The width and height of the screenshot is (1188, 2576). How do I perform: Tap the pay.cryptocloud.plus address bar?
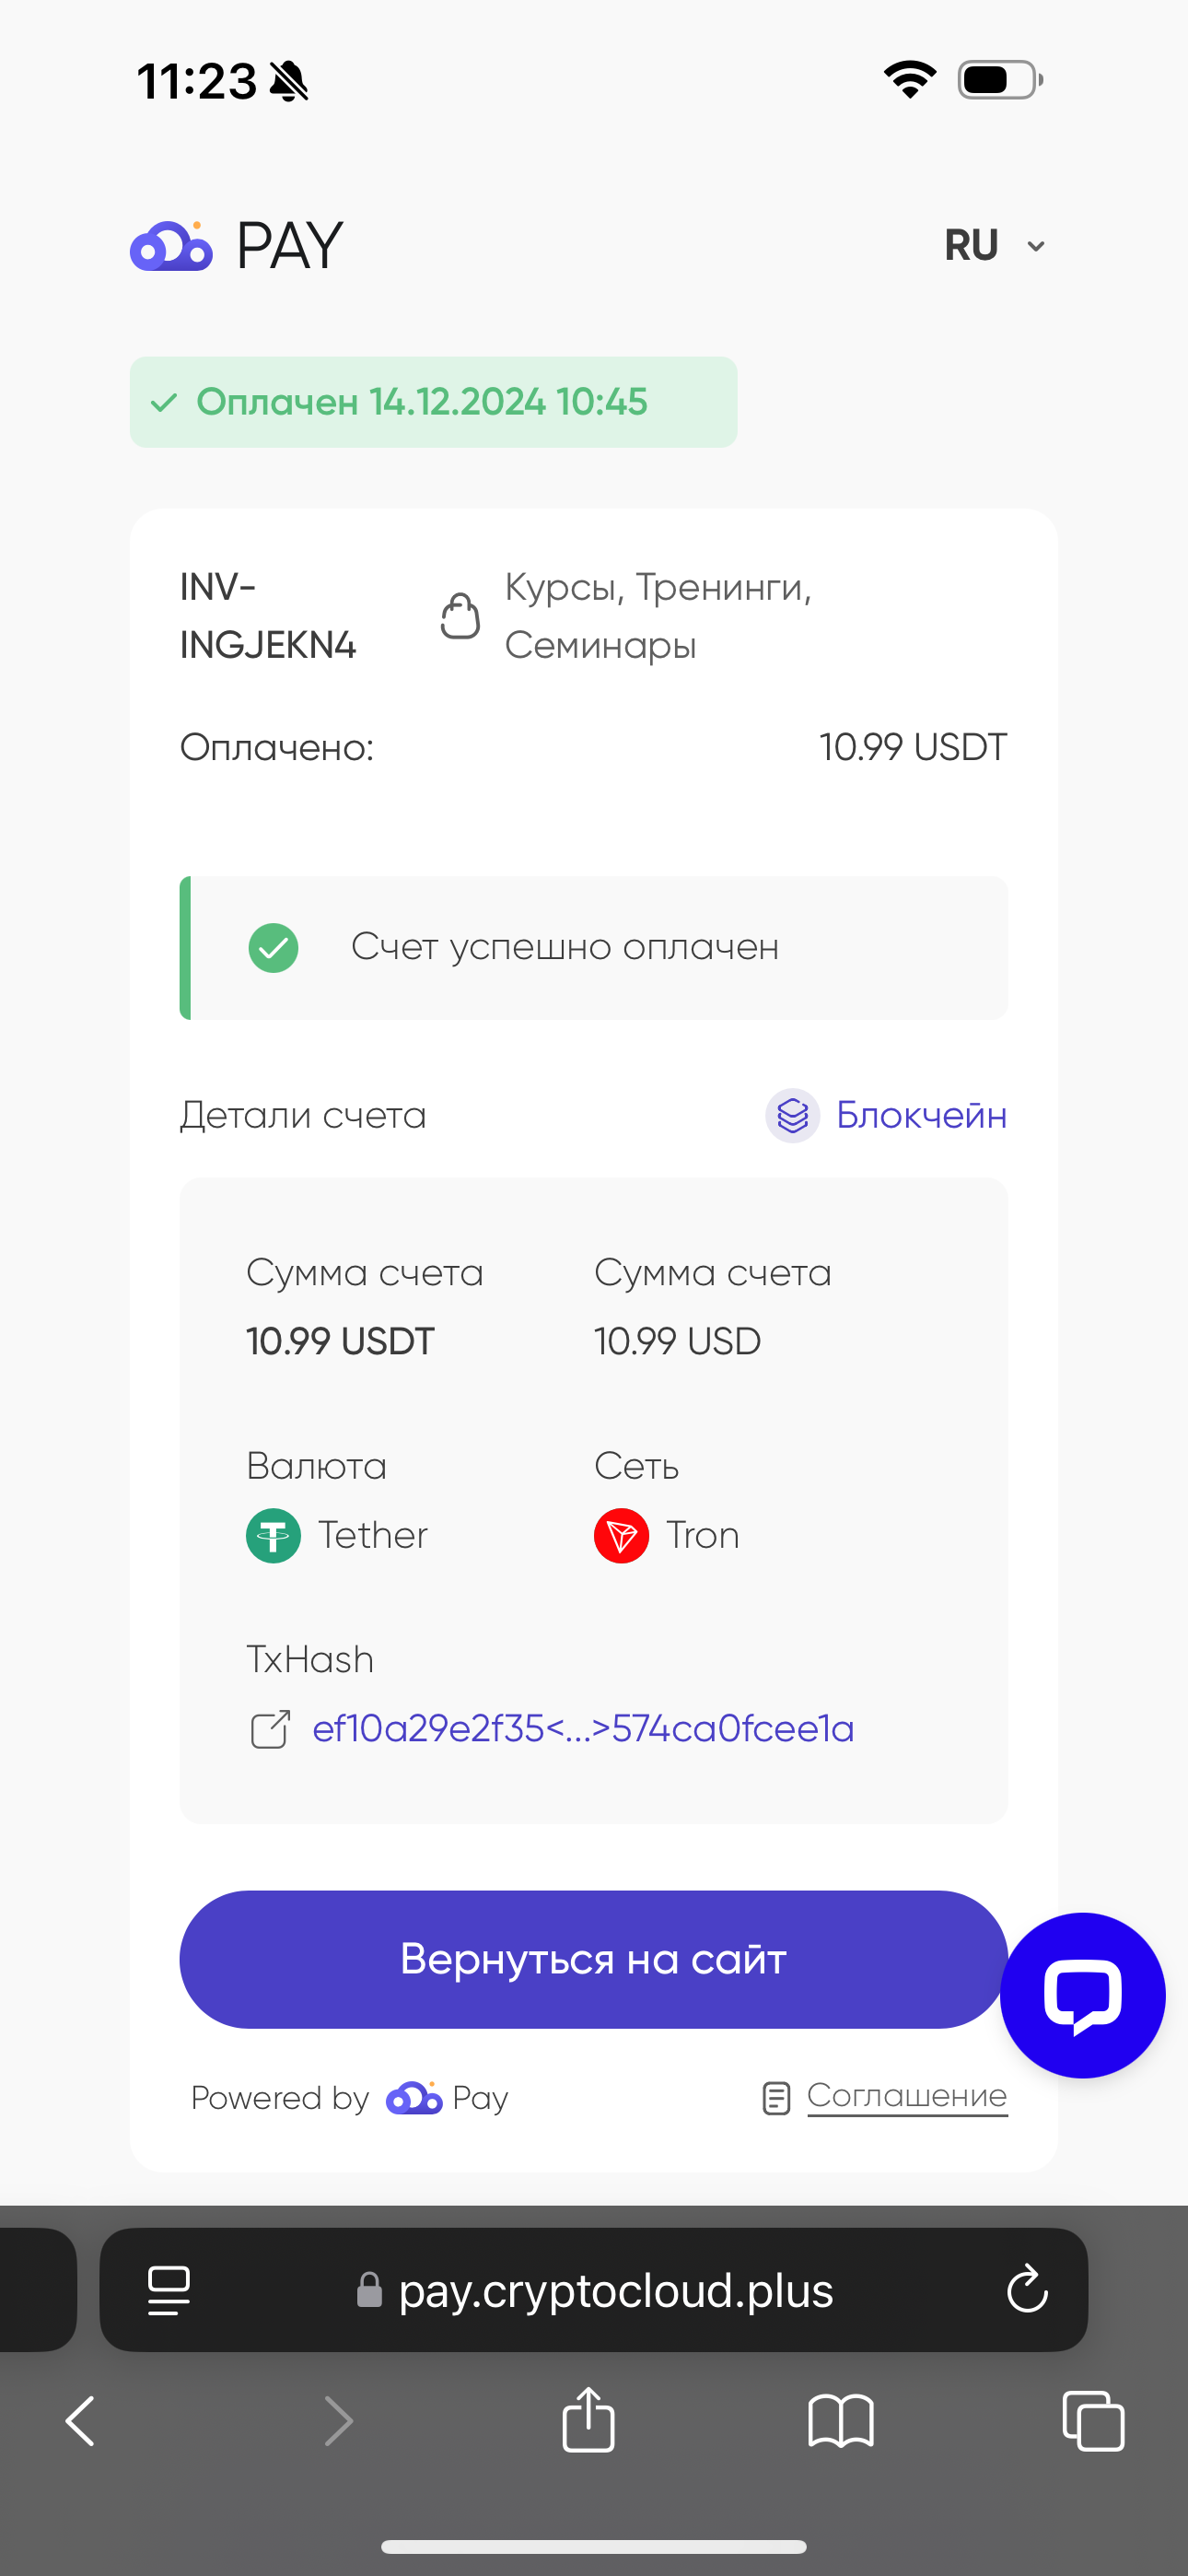pyautogui.click(x=593, y=2289)
